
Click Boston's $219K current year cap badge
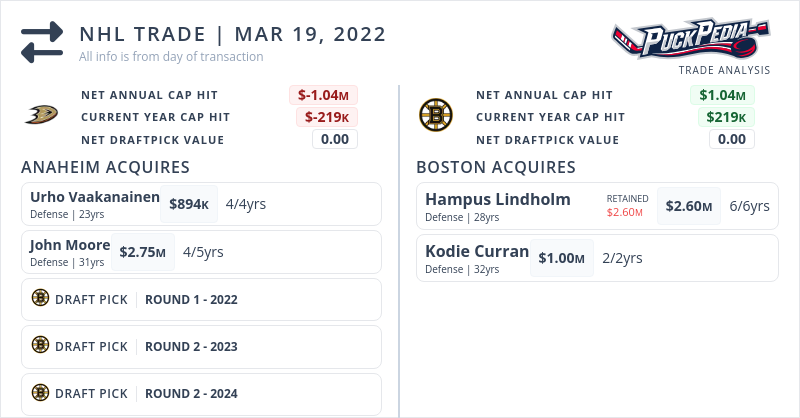(726, 117)
